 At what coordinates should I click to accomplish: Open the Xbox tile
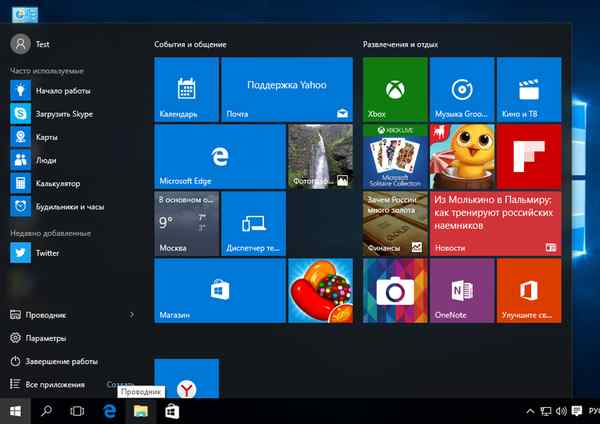[x=395, y=90]
